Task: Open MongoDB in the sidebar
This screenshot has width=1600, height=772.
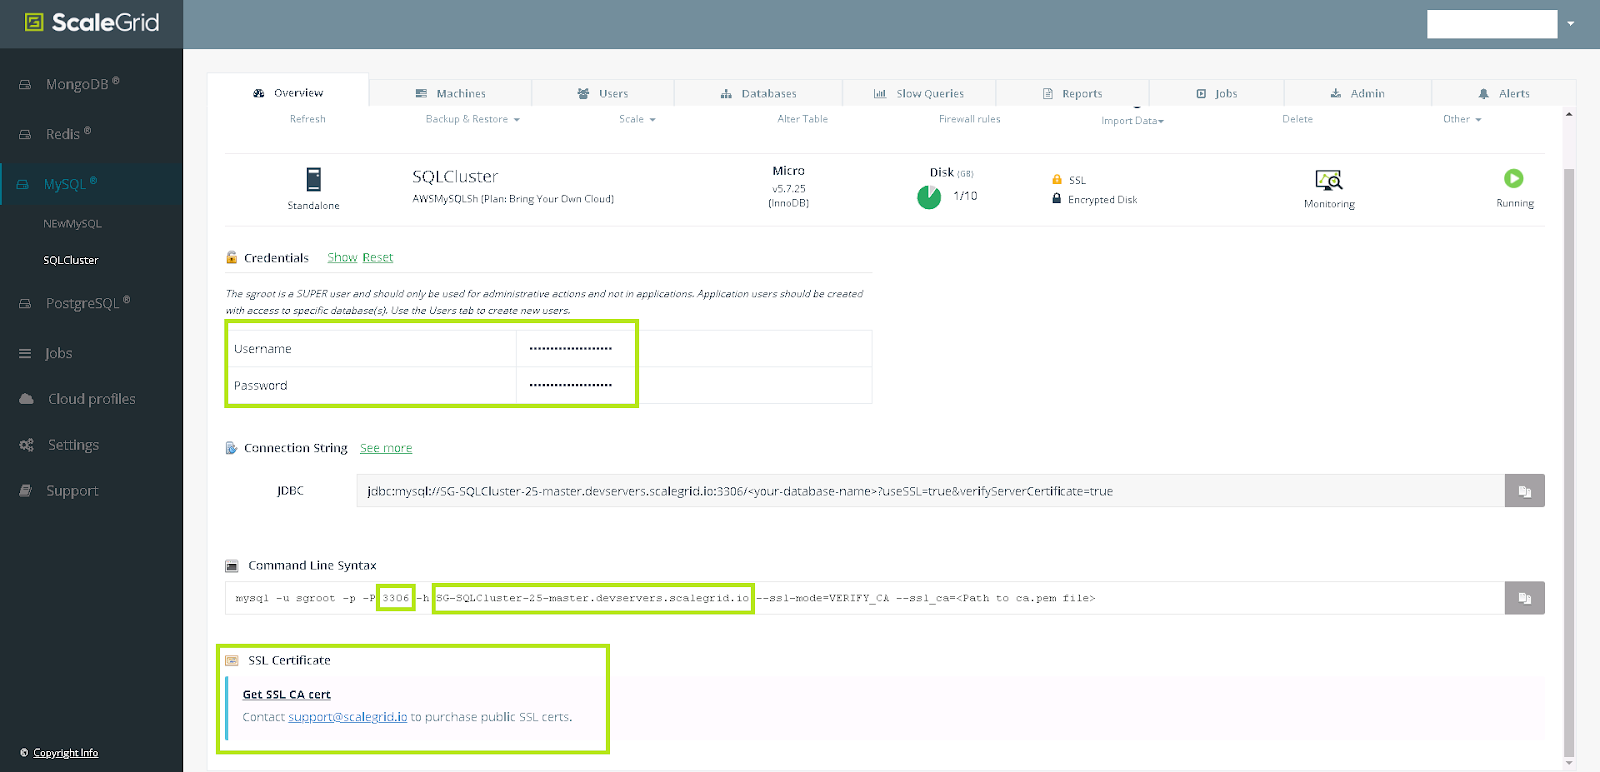Action: [82, 84]
